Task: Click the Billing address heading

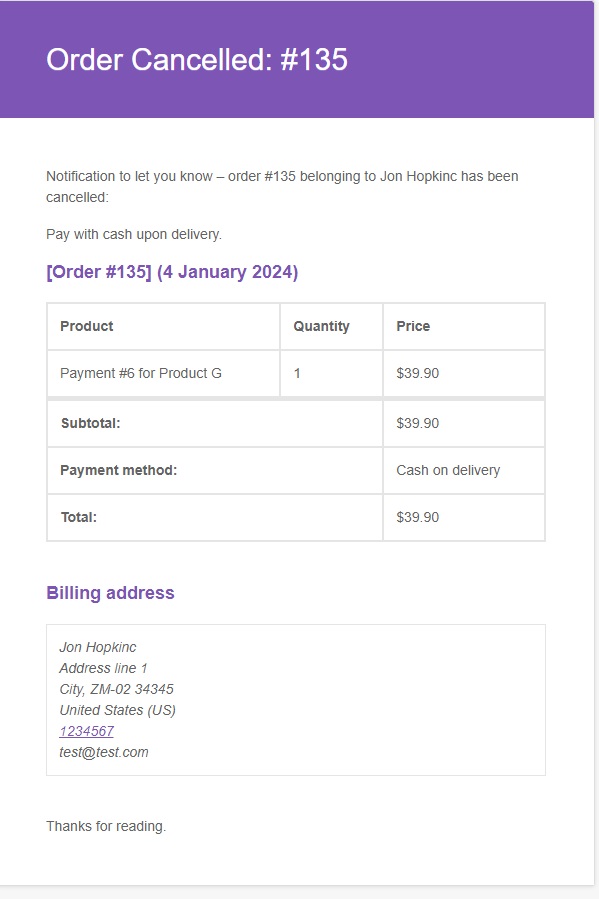Action: click(110, 593)
